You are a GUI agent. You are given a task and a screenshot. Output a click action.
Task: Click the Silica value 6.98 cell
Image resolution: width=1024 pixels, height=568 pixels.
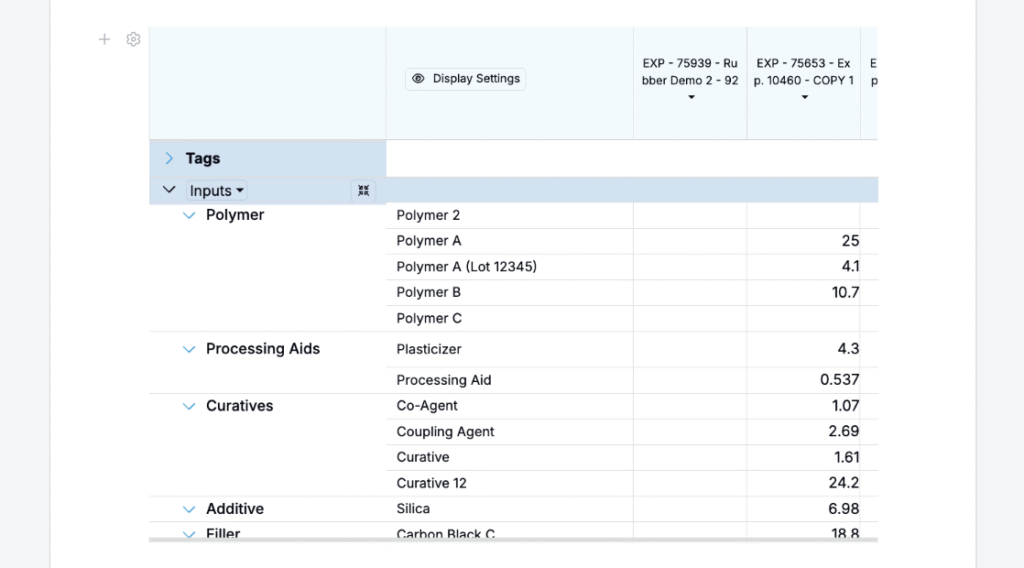[803, 509]
